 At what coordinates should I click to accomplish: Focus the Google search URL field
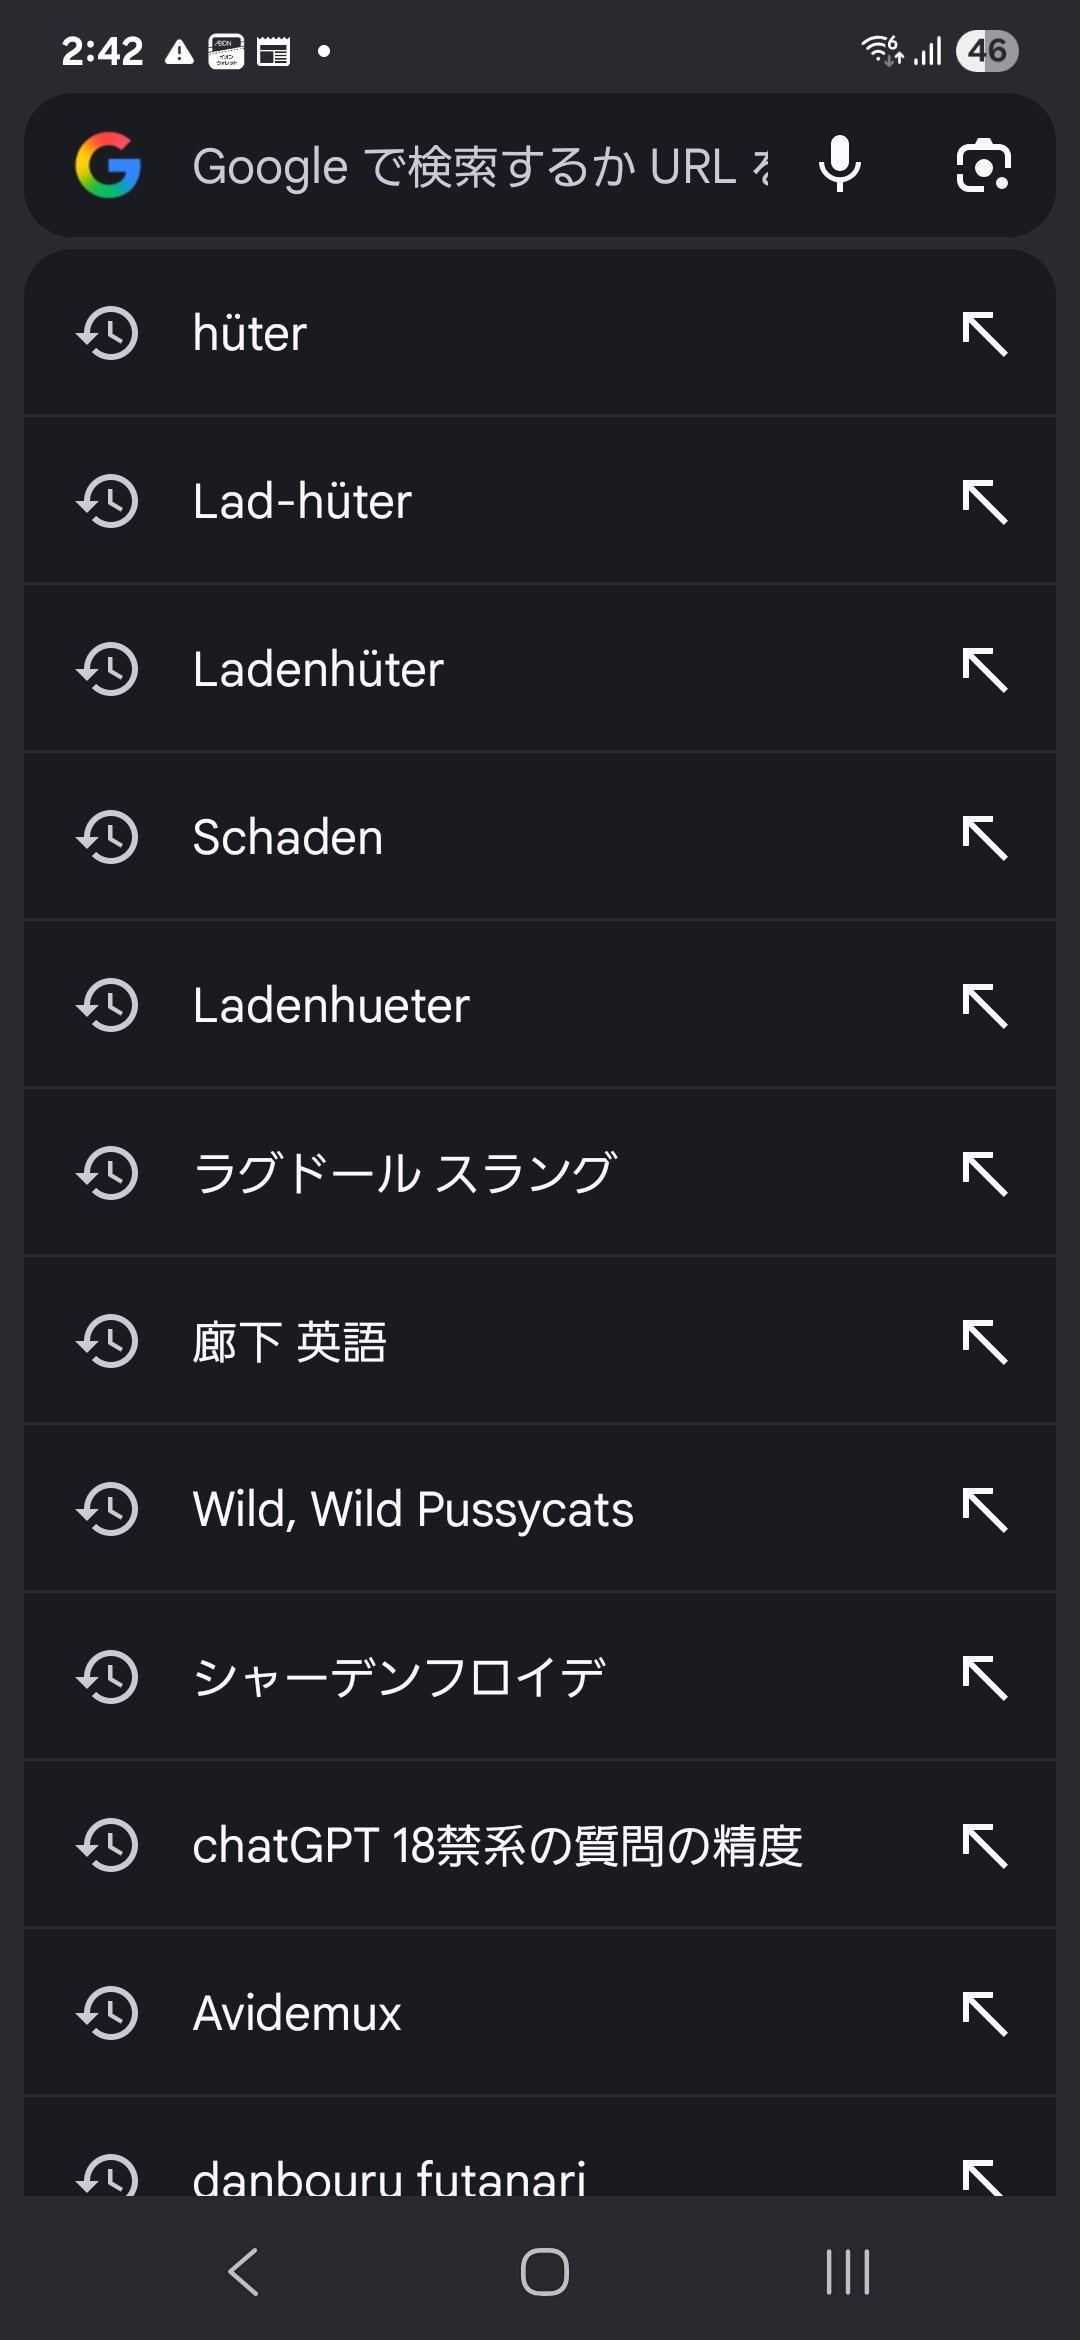[480, 165]
